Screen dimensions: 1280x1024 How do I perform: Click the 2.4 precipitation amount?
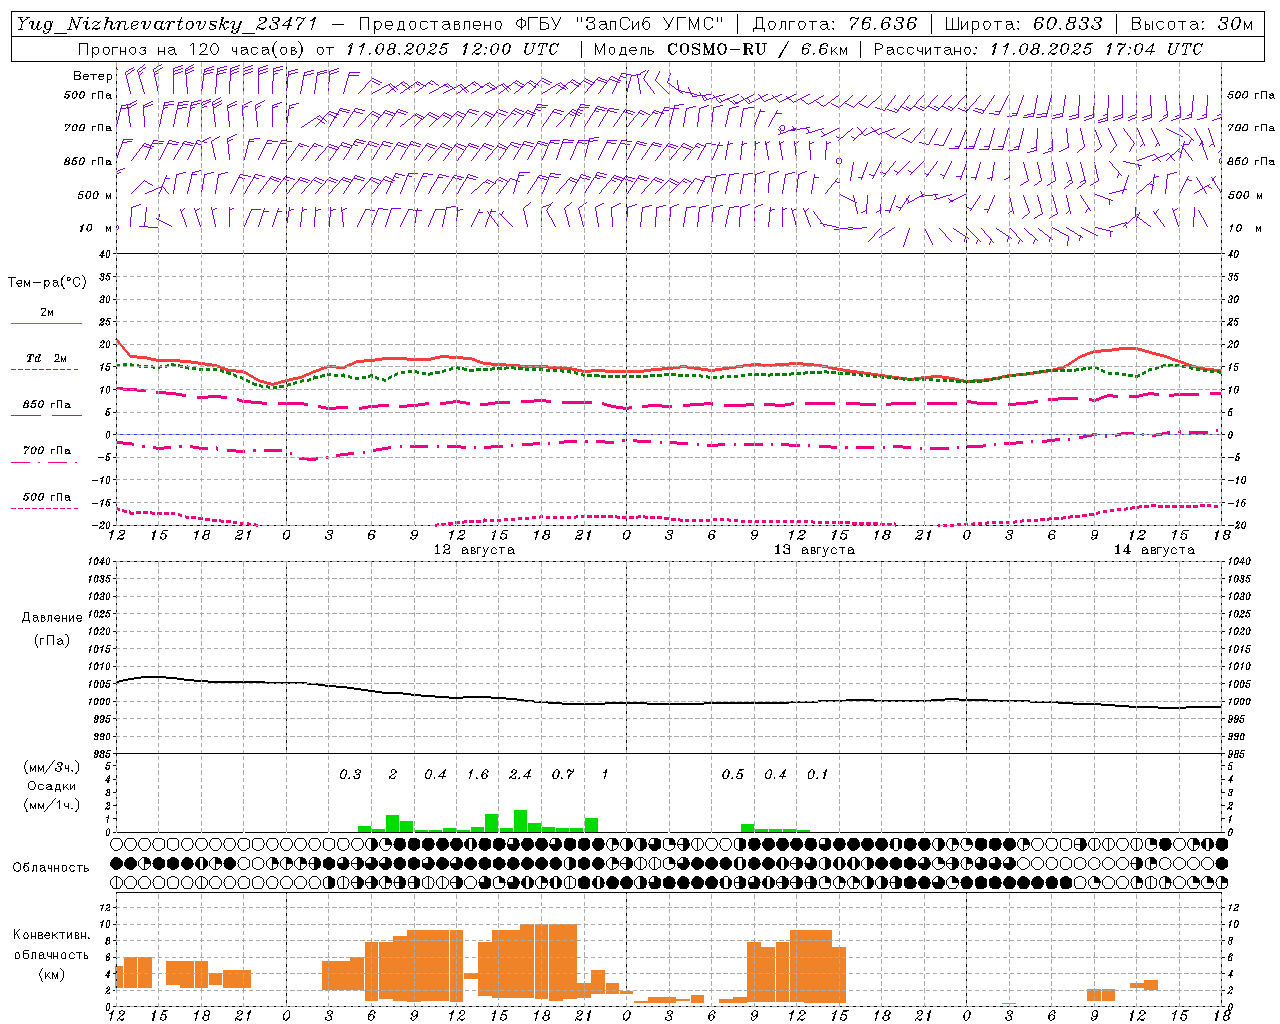520,774
